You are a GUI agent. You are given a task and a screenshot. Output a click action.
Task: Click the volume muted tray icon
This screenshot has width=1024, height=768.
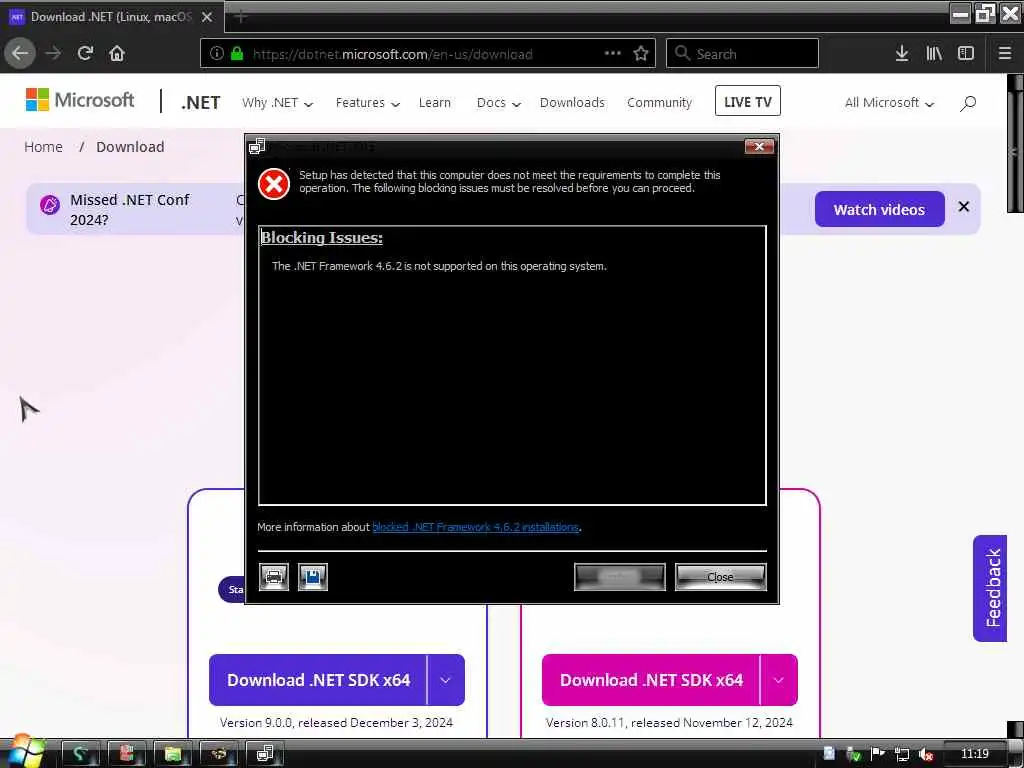[x=925, y=755]
